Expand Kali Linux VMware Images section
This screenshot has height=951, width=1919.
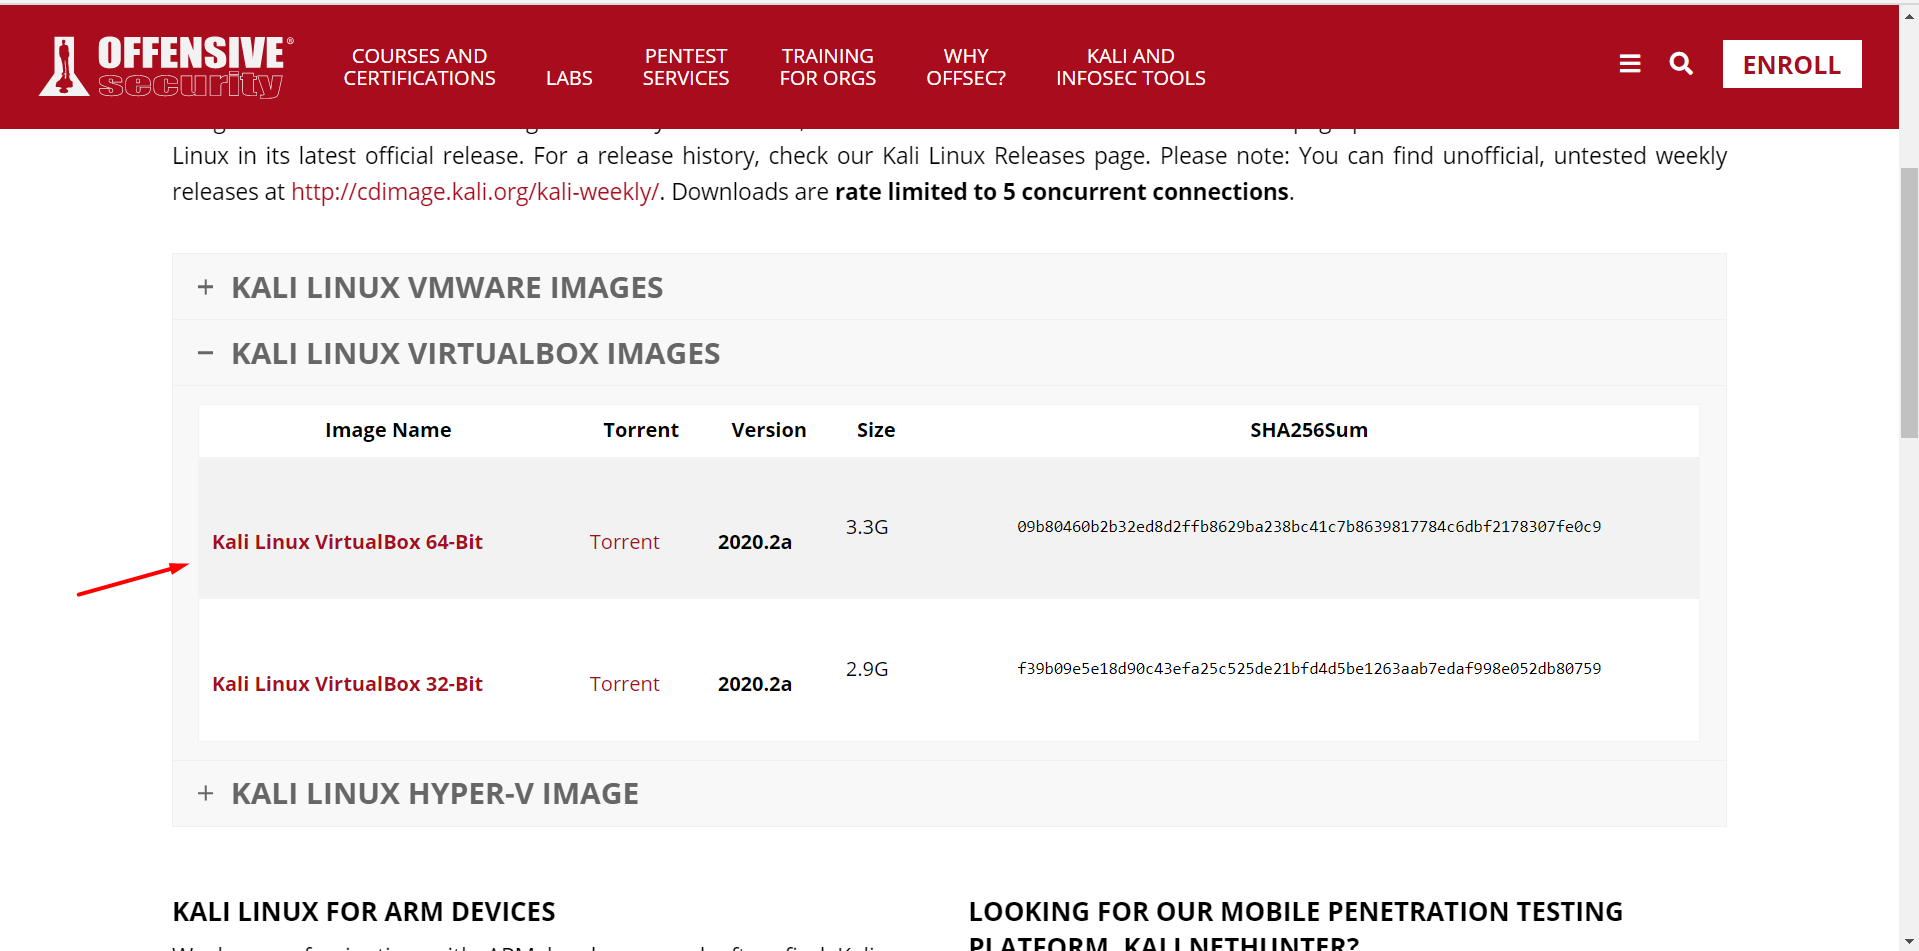click(x=949, y=287)
